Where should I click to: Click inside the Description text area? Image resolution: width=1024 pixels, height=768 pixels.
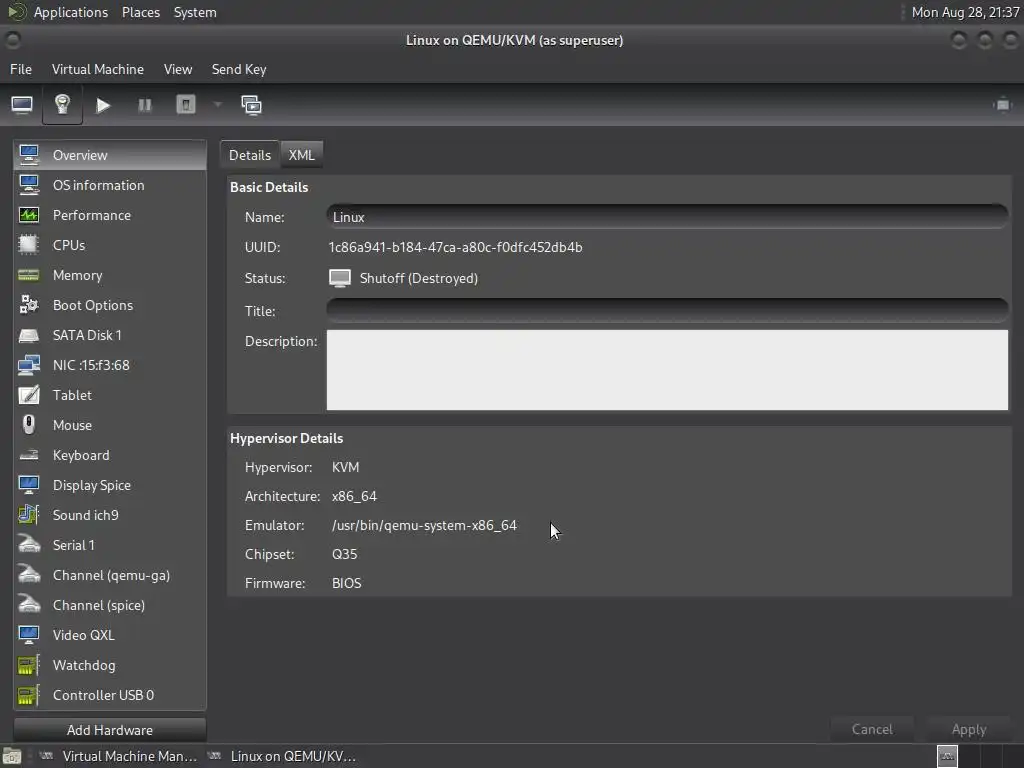click(667, 370)
